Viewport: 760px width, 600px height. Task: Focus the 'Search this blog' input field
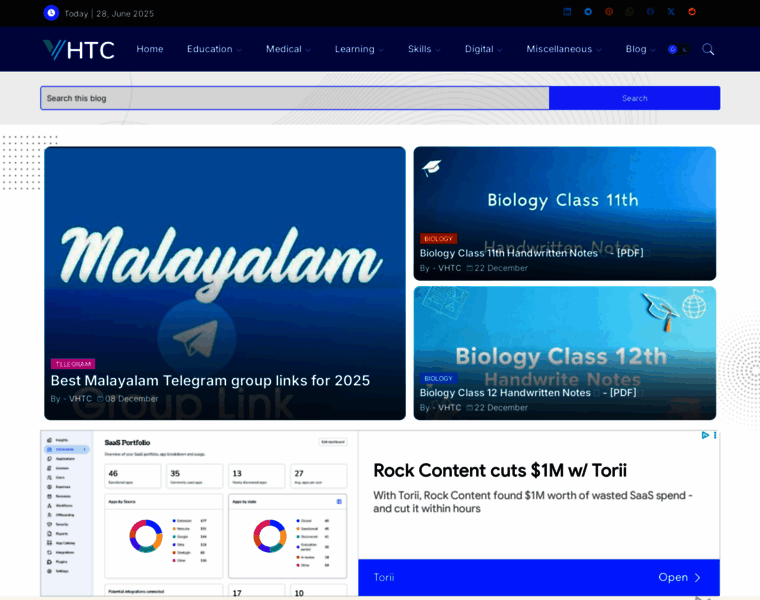[295, 98]
